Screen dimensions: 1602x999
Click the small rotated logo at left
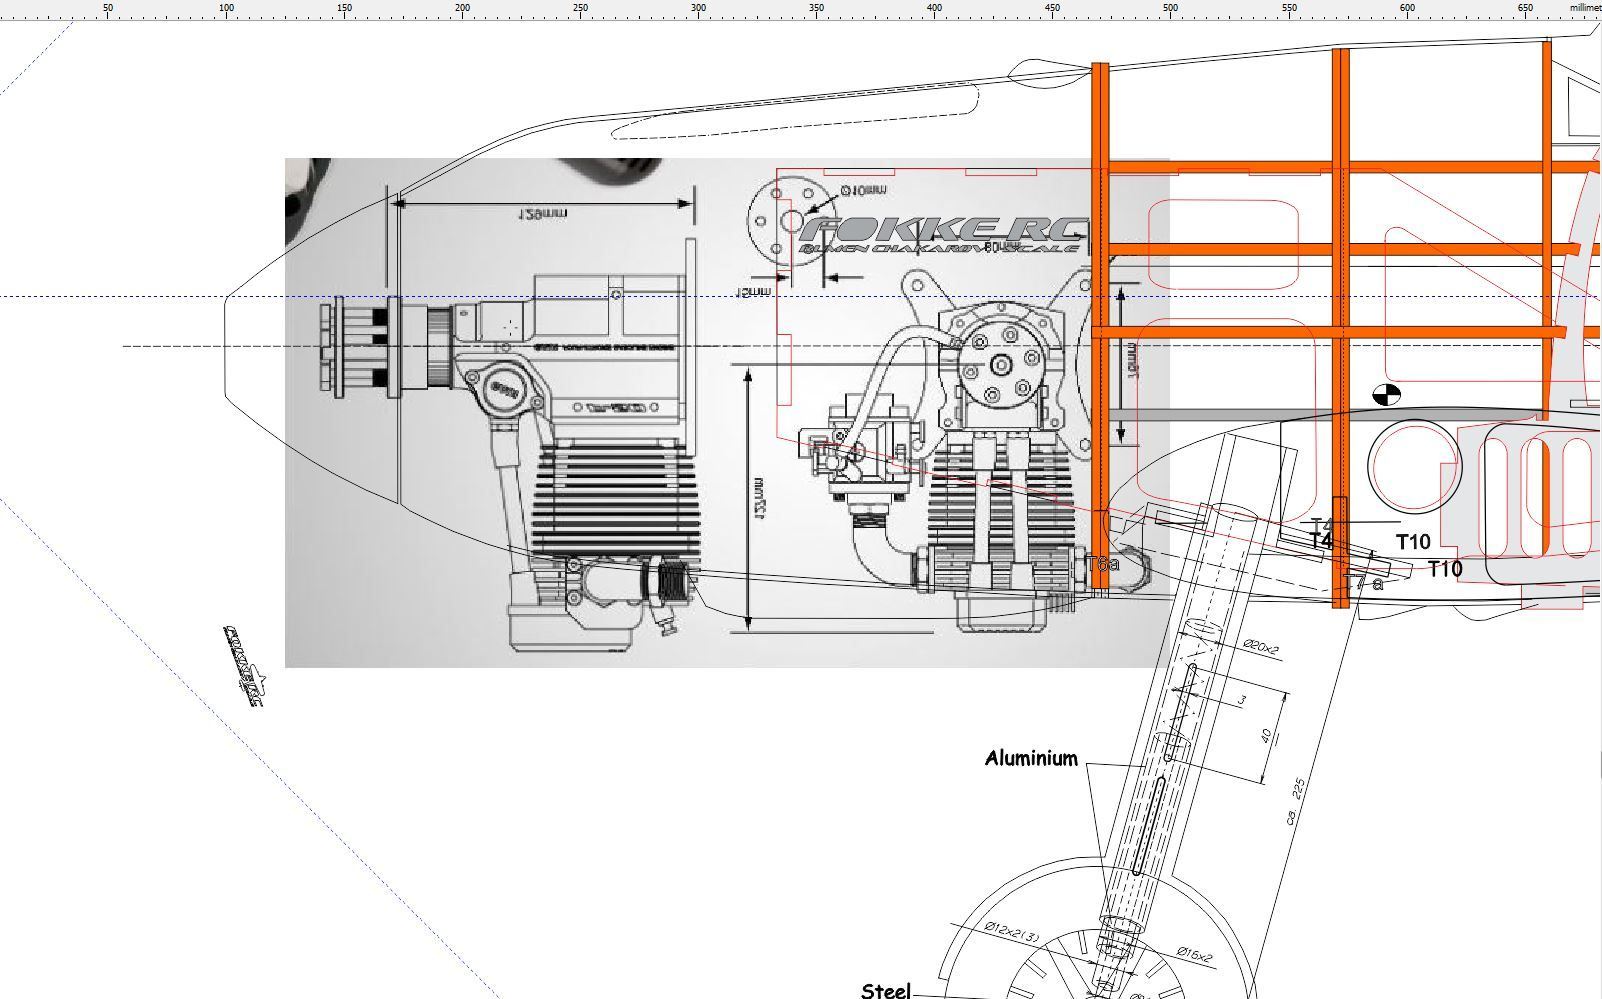242,664
